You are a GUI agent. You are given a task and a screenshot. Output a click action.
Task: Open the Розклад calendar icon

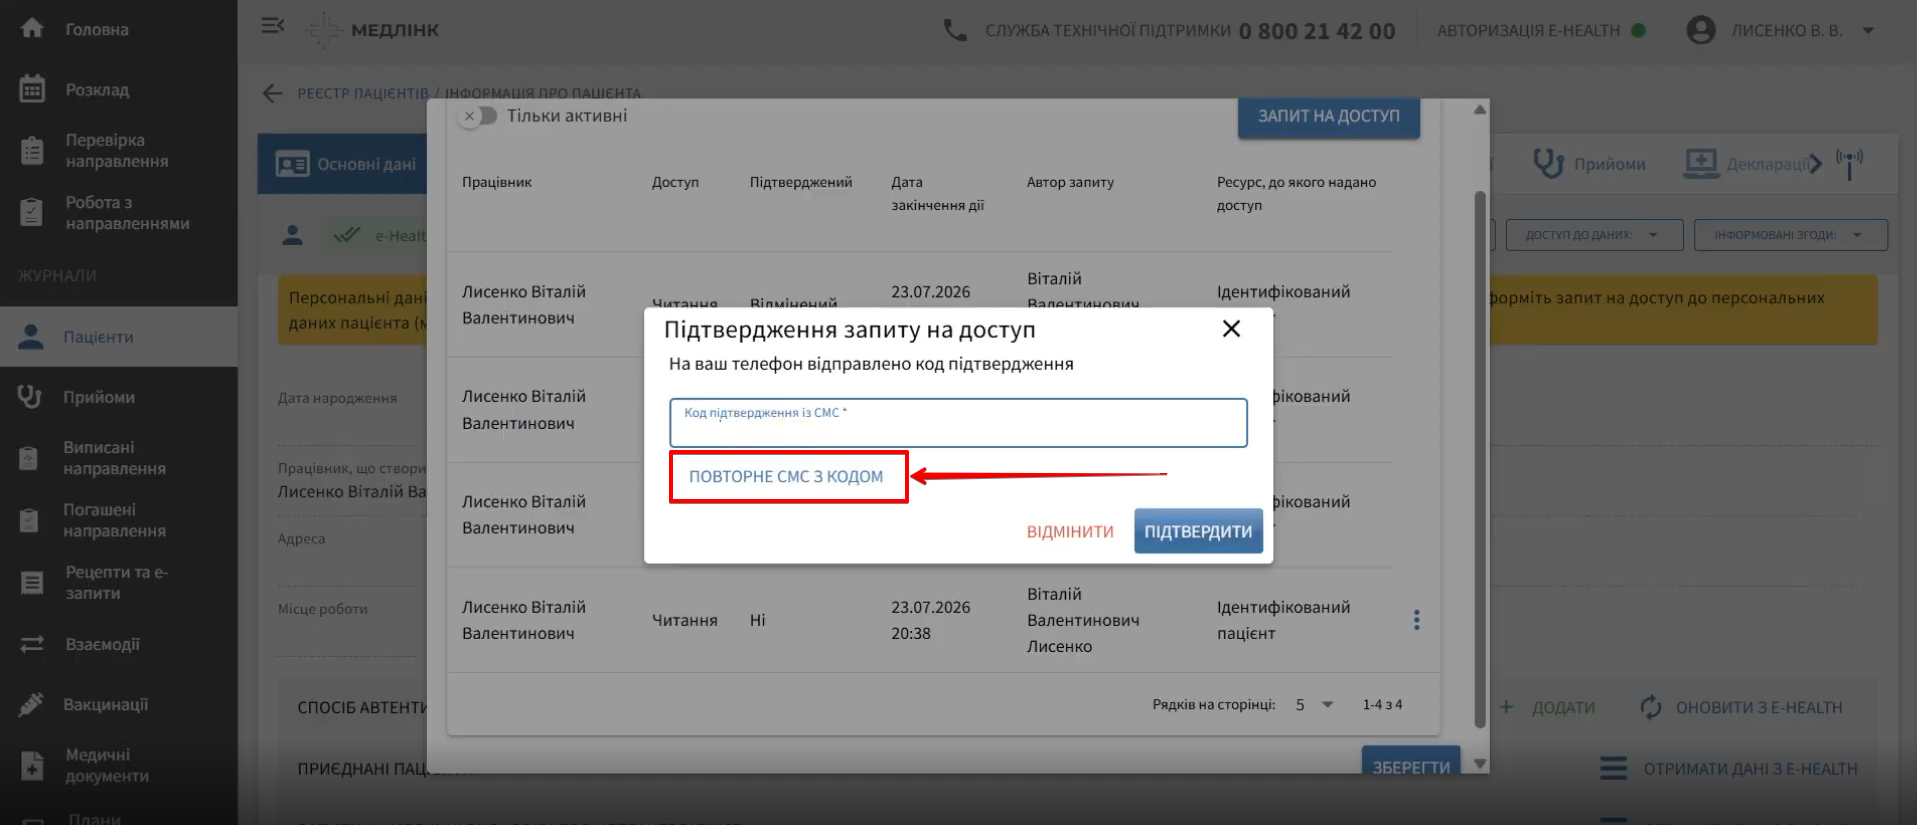pyautogui.click(x=32, y=89)
